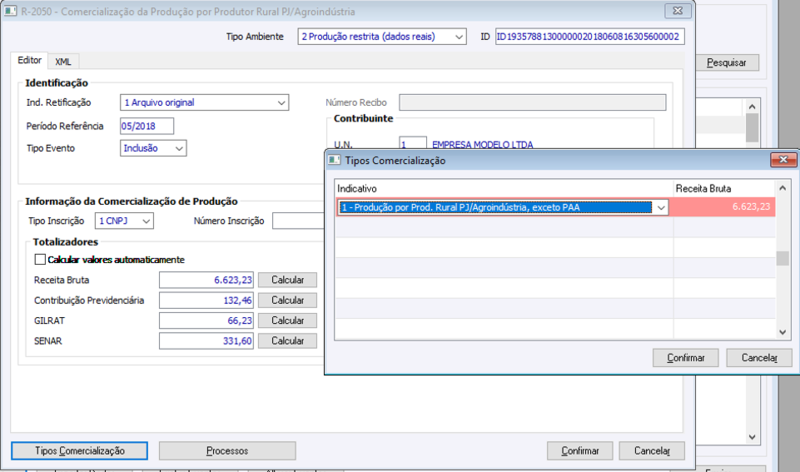
Task: Cancel the Tipos Comercialização dialog
Action: [759, 358]
